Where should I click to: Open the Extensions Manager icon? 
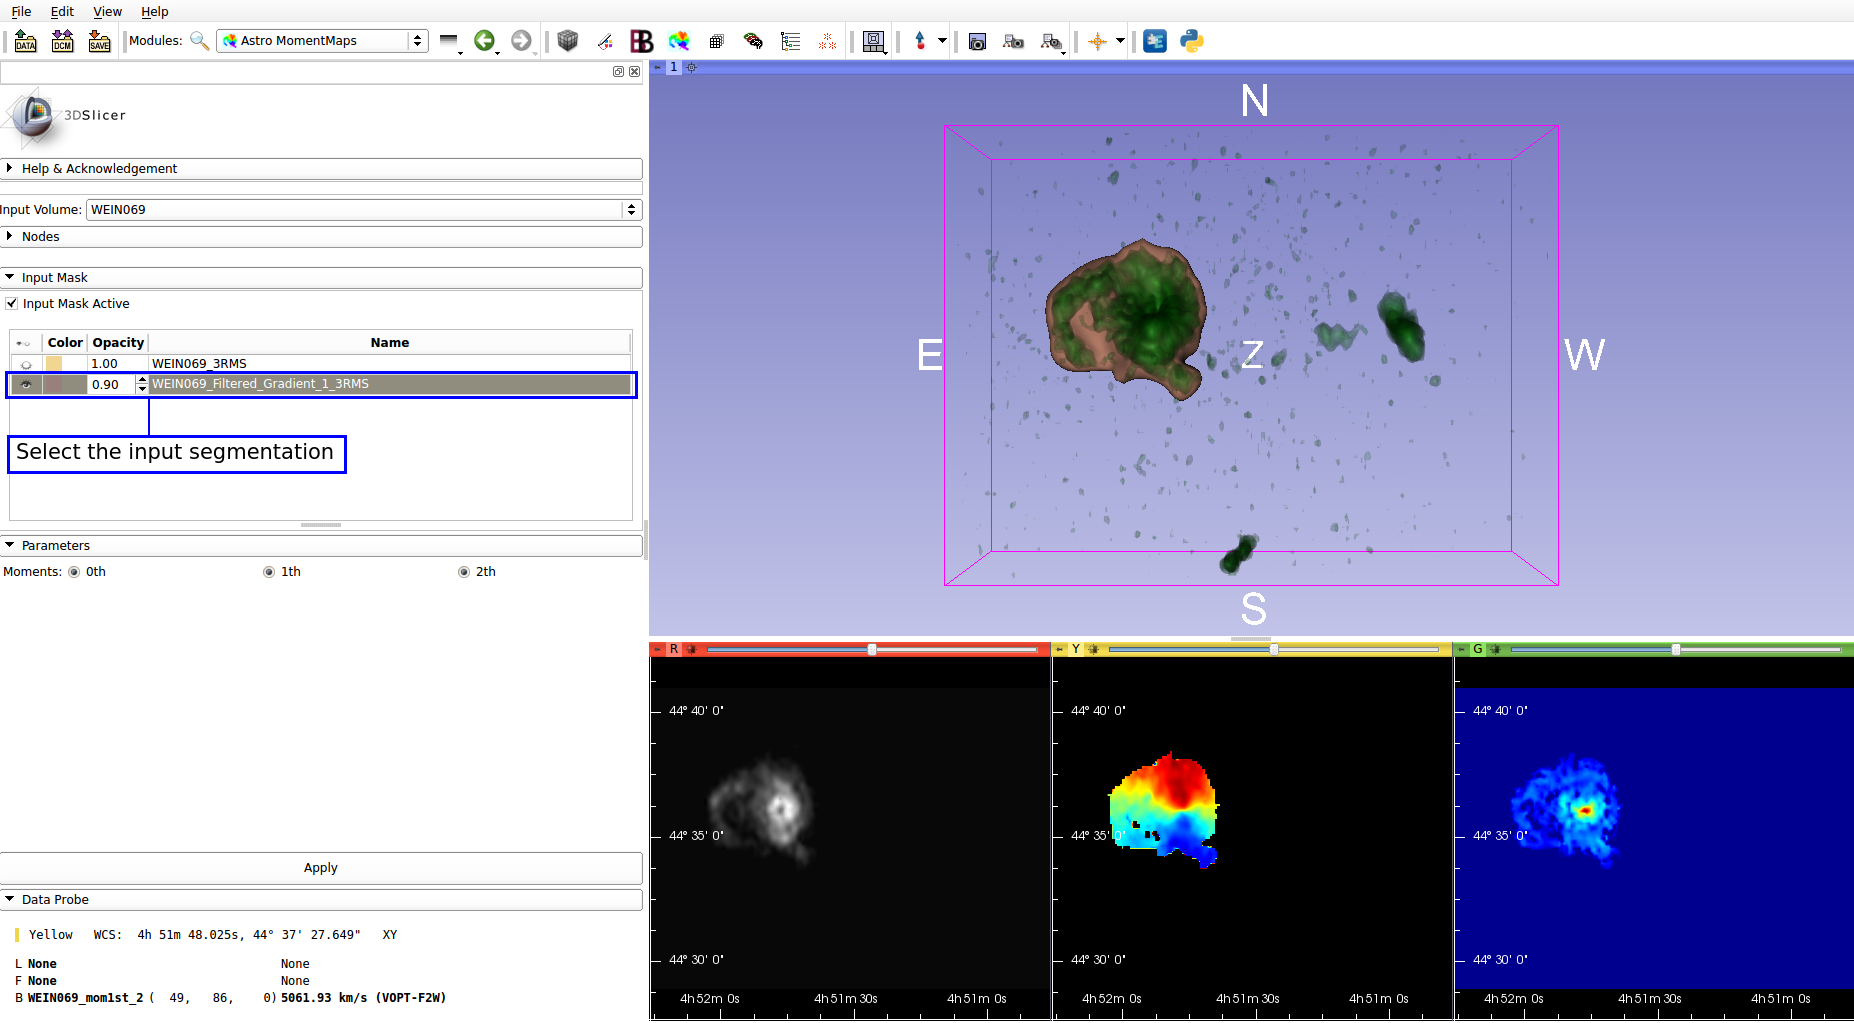pos(1155,41)
